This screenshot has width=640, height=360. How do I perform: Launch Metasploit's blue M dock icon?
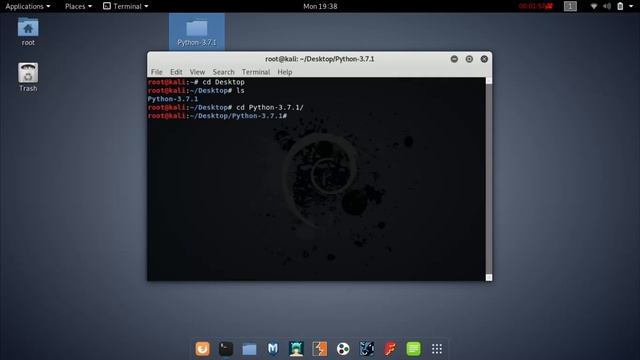pyautogui.click(x=273, y=349)
